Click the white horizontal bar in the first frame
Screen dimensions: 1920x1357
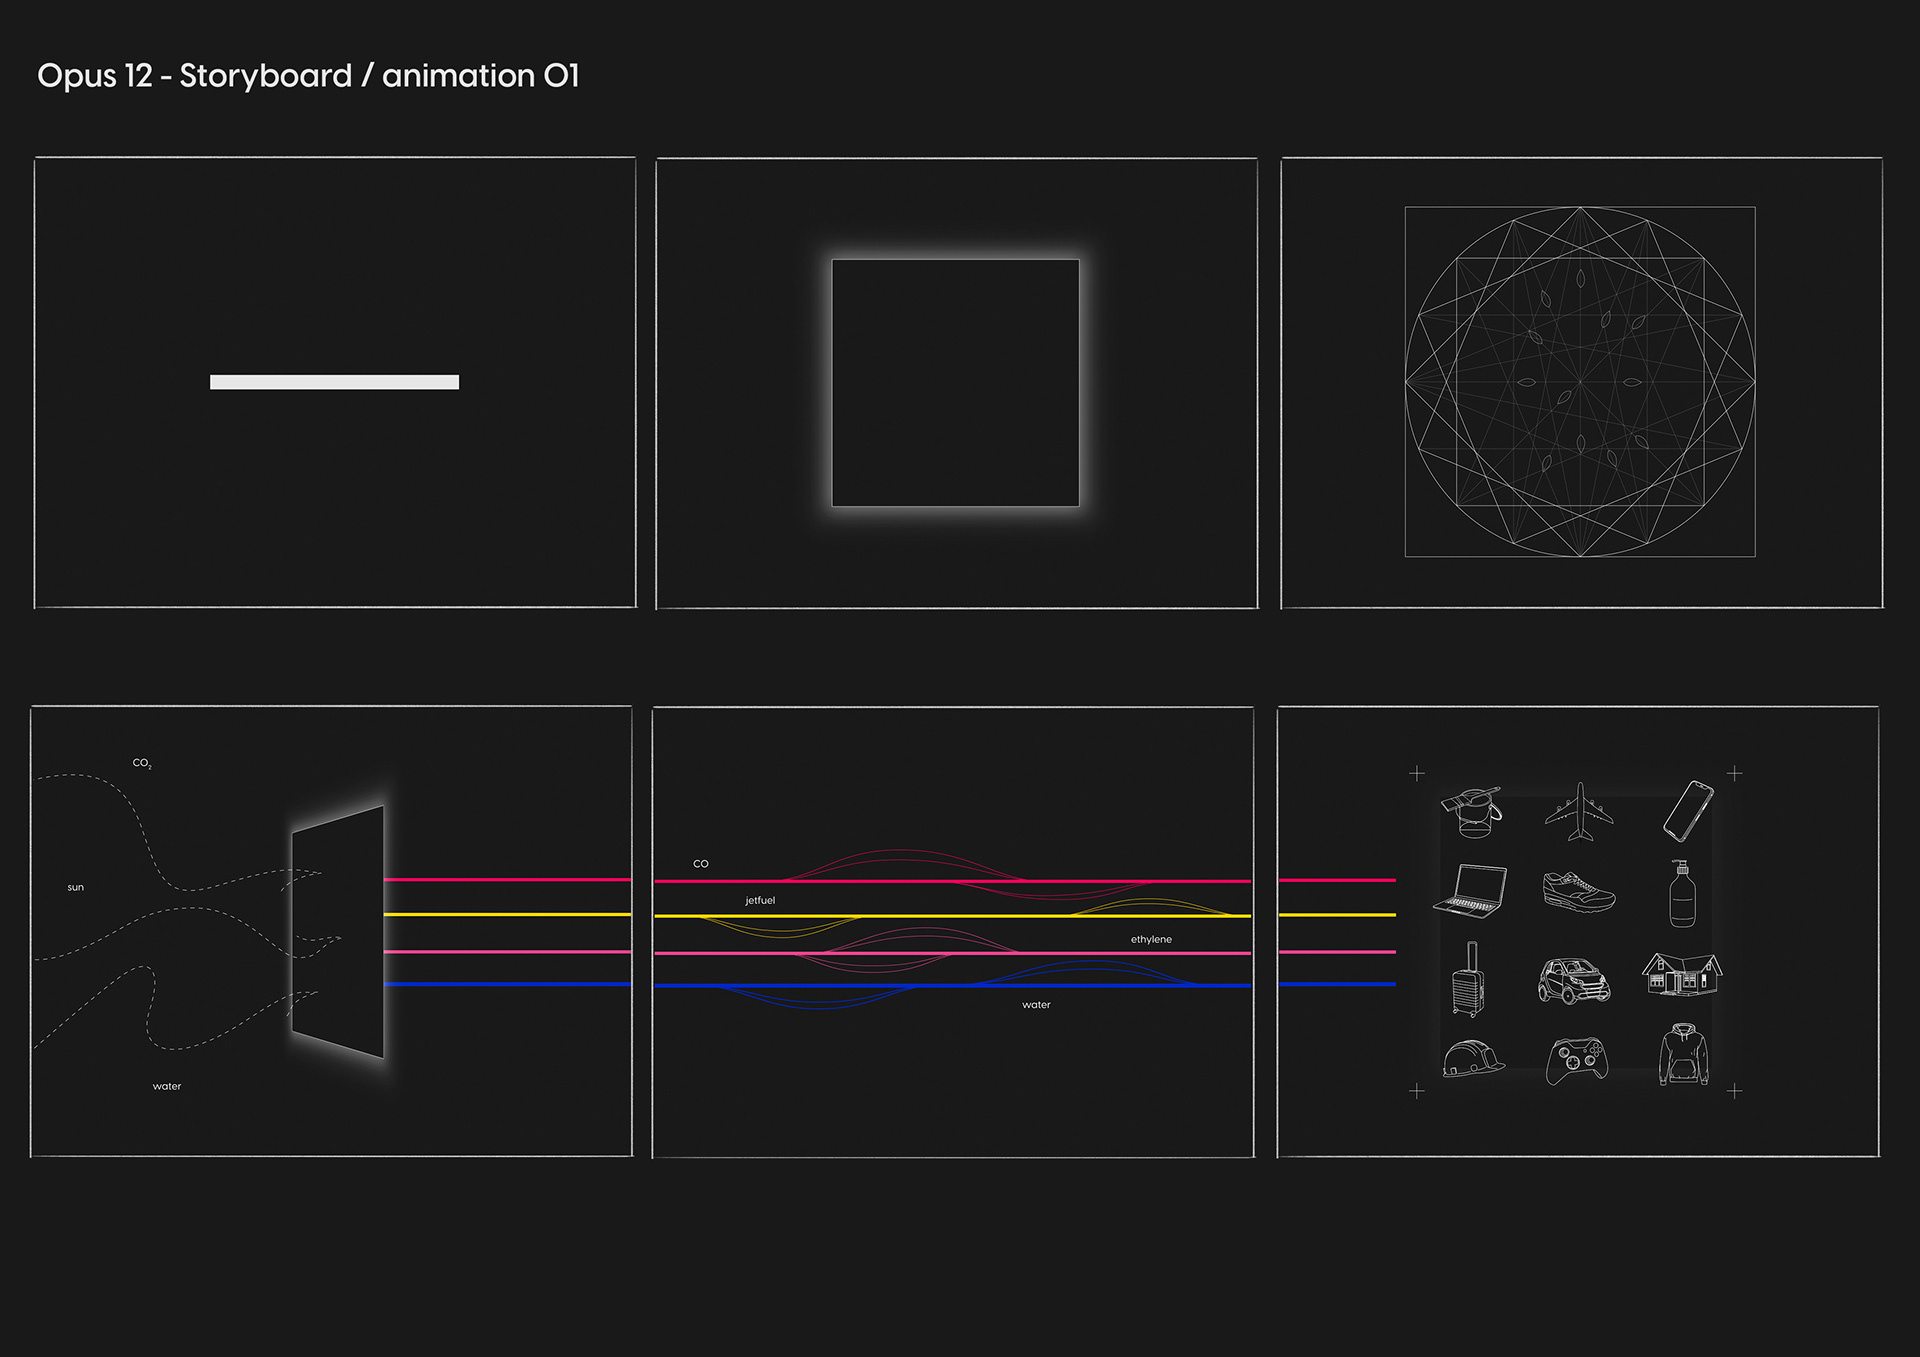tap(334, 382)
